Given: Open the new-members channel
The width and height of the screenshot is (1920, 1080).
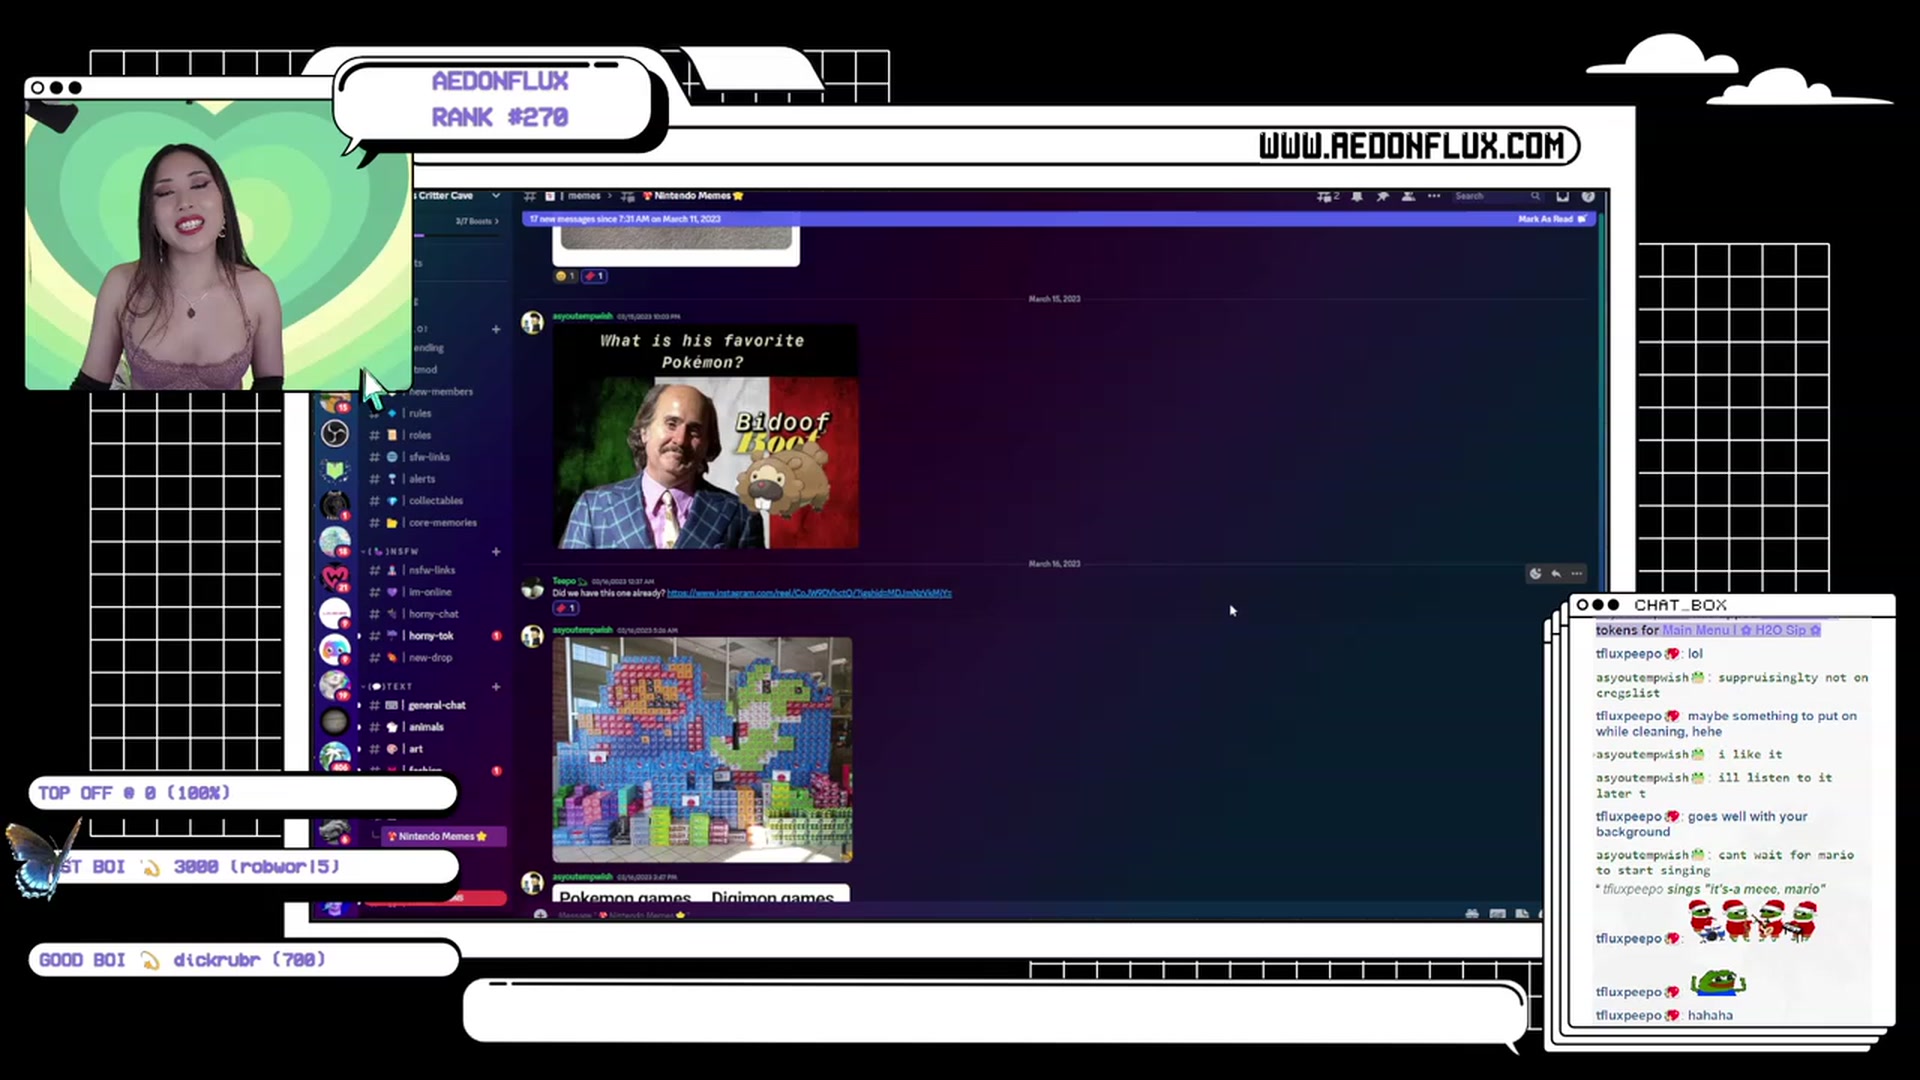Looking at the screenshot, I should (441, 392).
